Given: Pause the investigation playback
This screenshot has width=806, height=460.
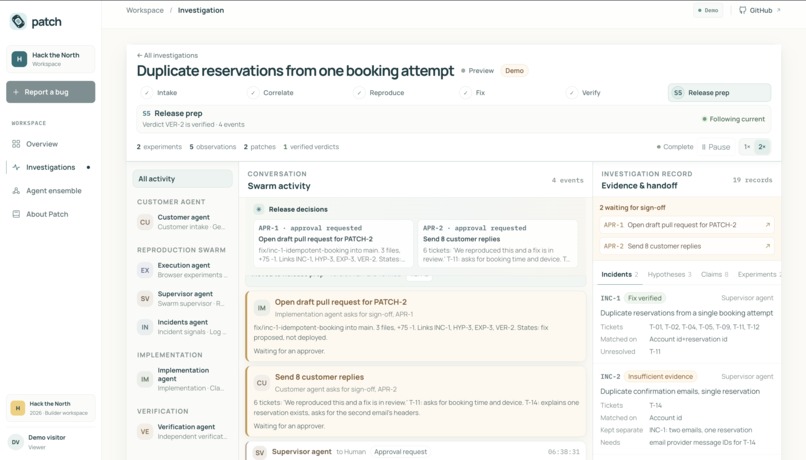Looking at the screenshot, I should pyautogui.click(x=716, y=147).
